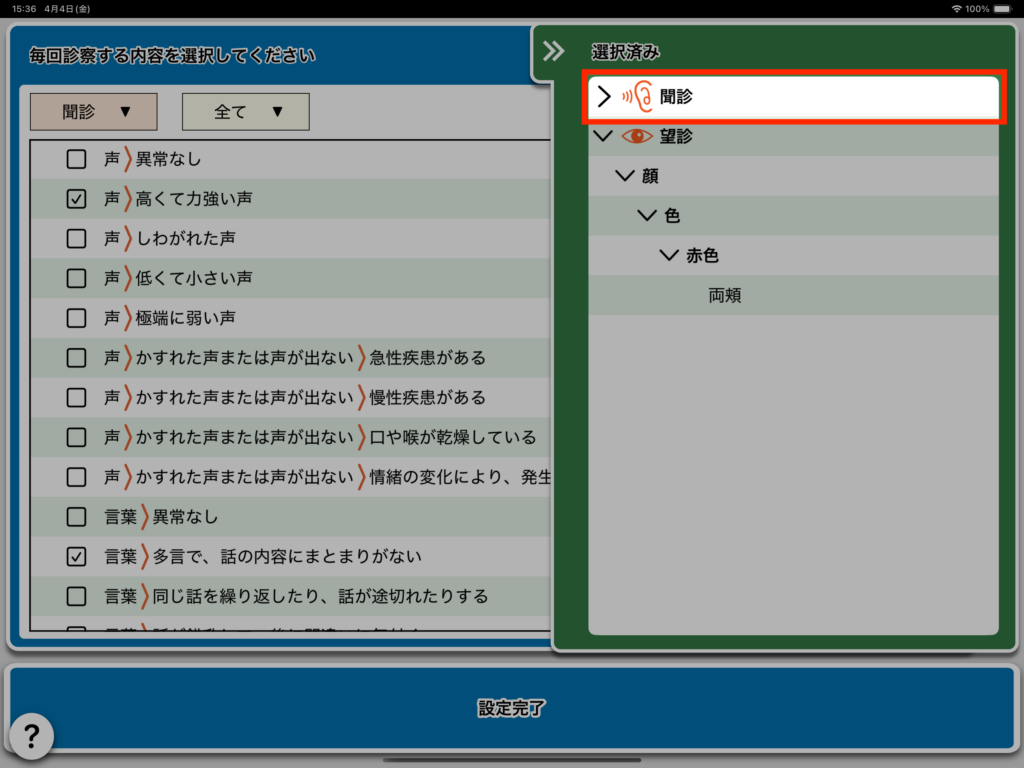1024x768 pixels.
Task: Collapse the 顔 tree node
Action: [x=626, y=176]
